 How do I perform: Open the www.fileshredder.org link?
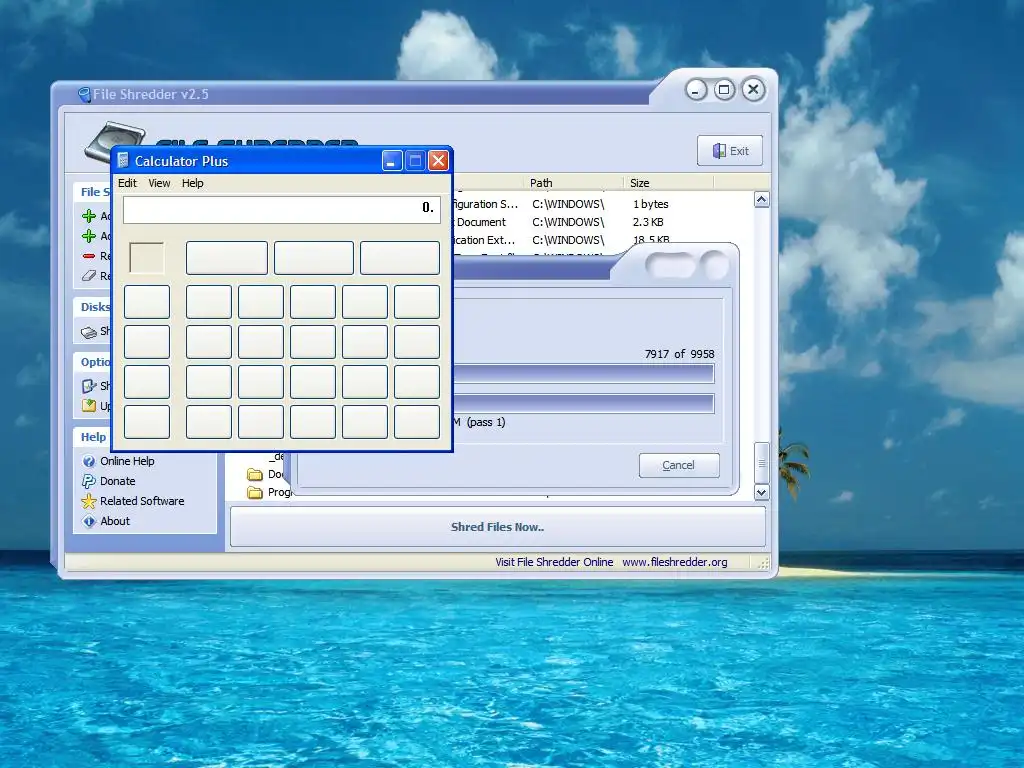point(675,562)
